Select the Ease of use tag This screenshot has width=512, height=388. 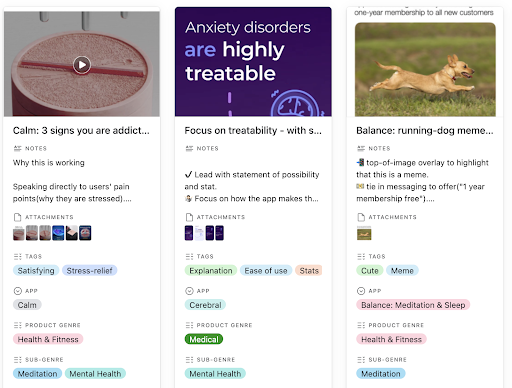266,271
